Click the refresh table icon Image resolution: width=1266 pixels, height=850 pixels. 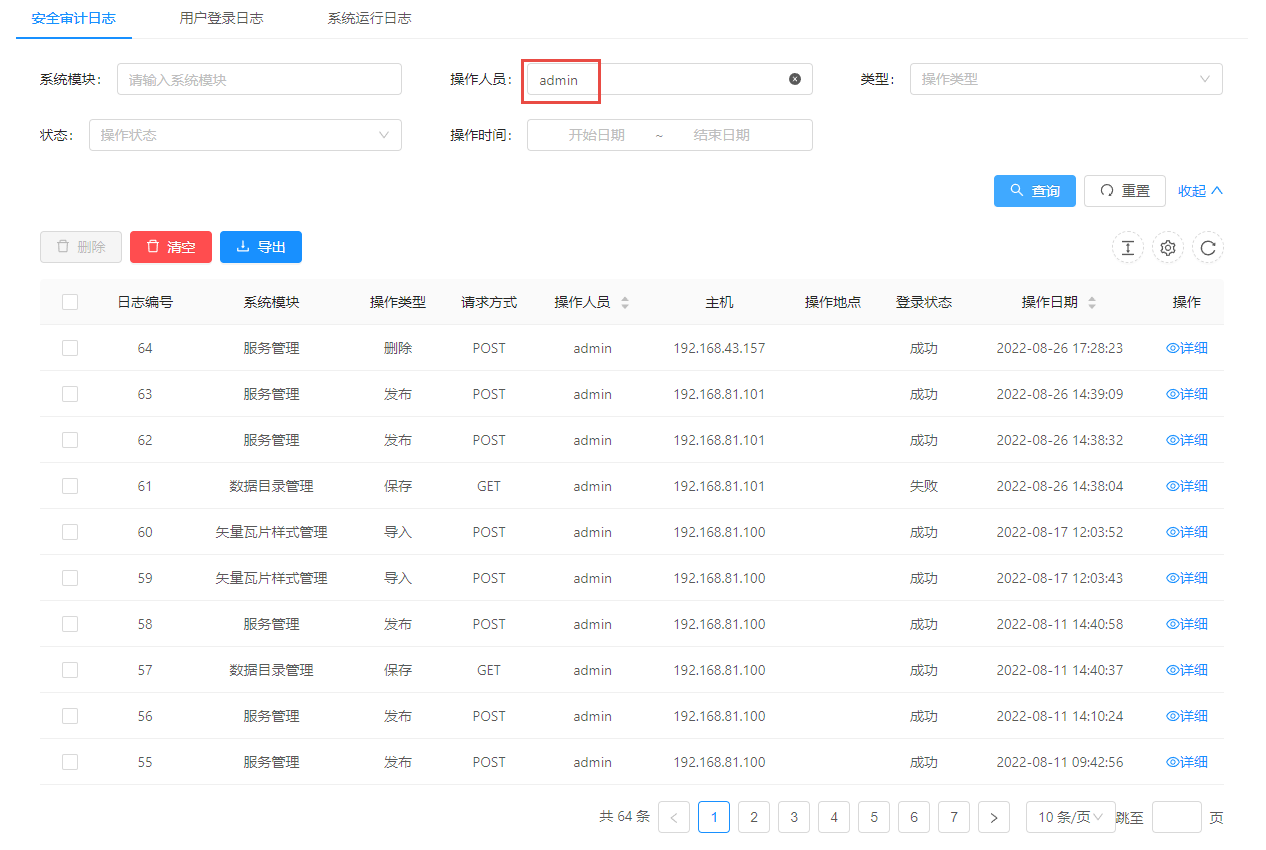tap(1208, 248)
